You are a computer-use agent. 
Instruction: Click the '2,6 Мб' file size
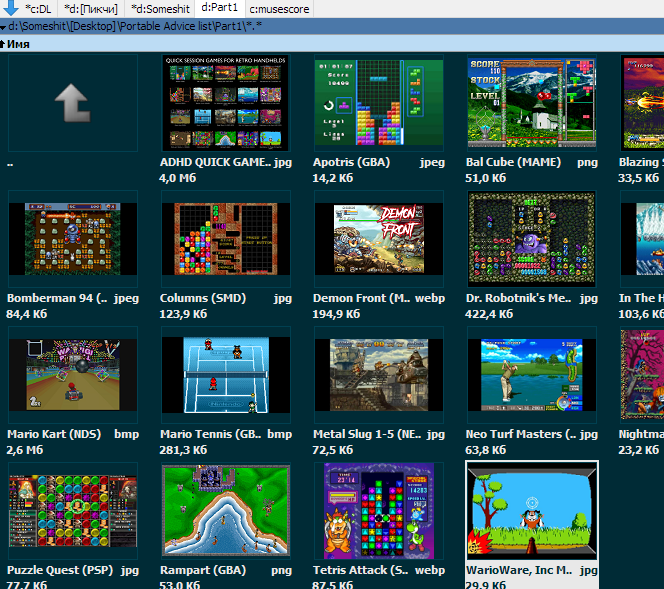click(25, 450)
